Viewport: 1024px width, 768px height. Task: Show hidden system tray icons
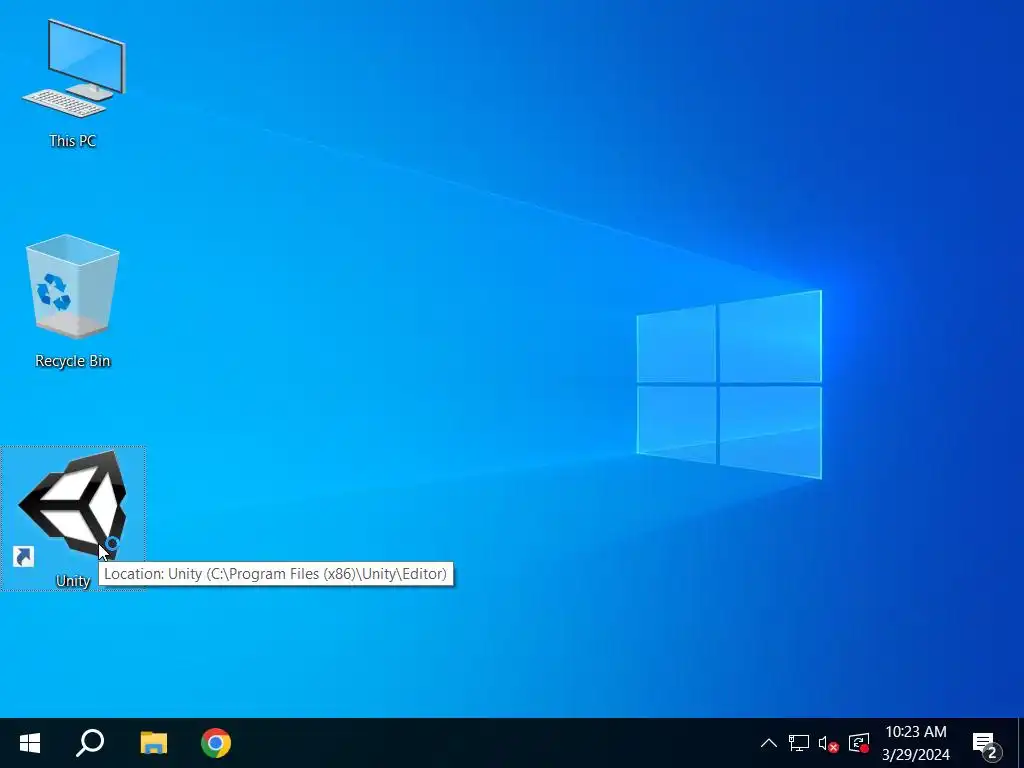click(x=769, y=743)
